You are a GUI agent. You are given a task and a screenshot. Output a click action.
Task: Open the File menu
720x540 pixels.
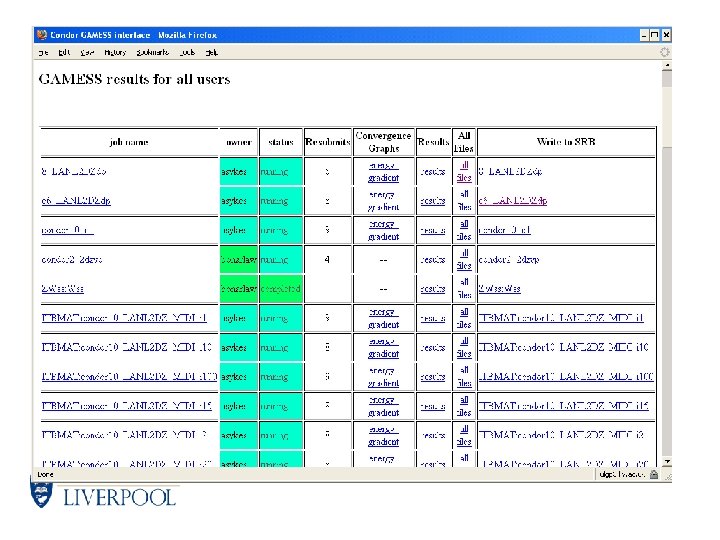43,52
